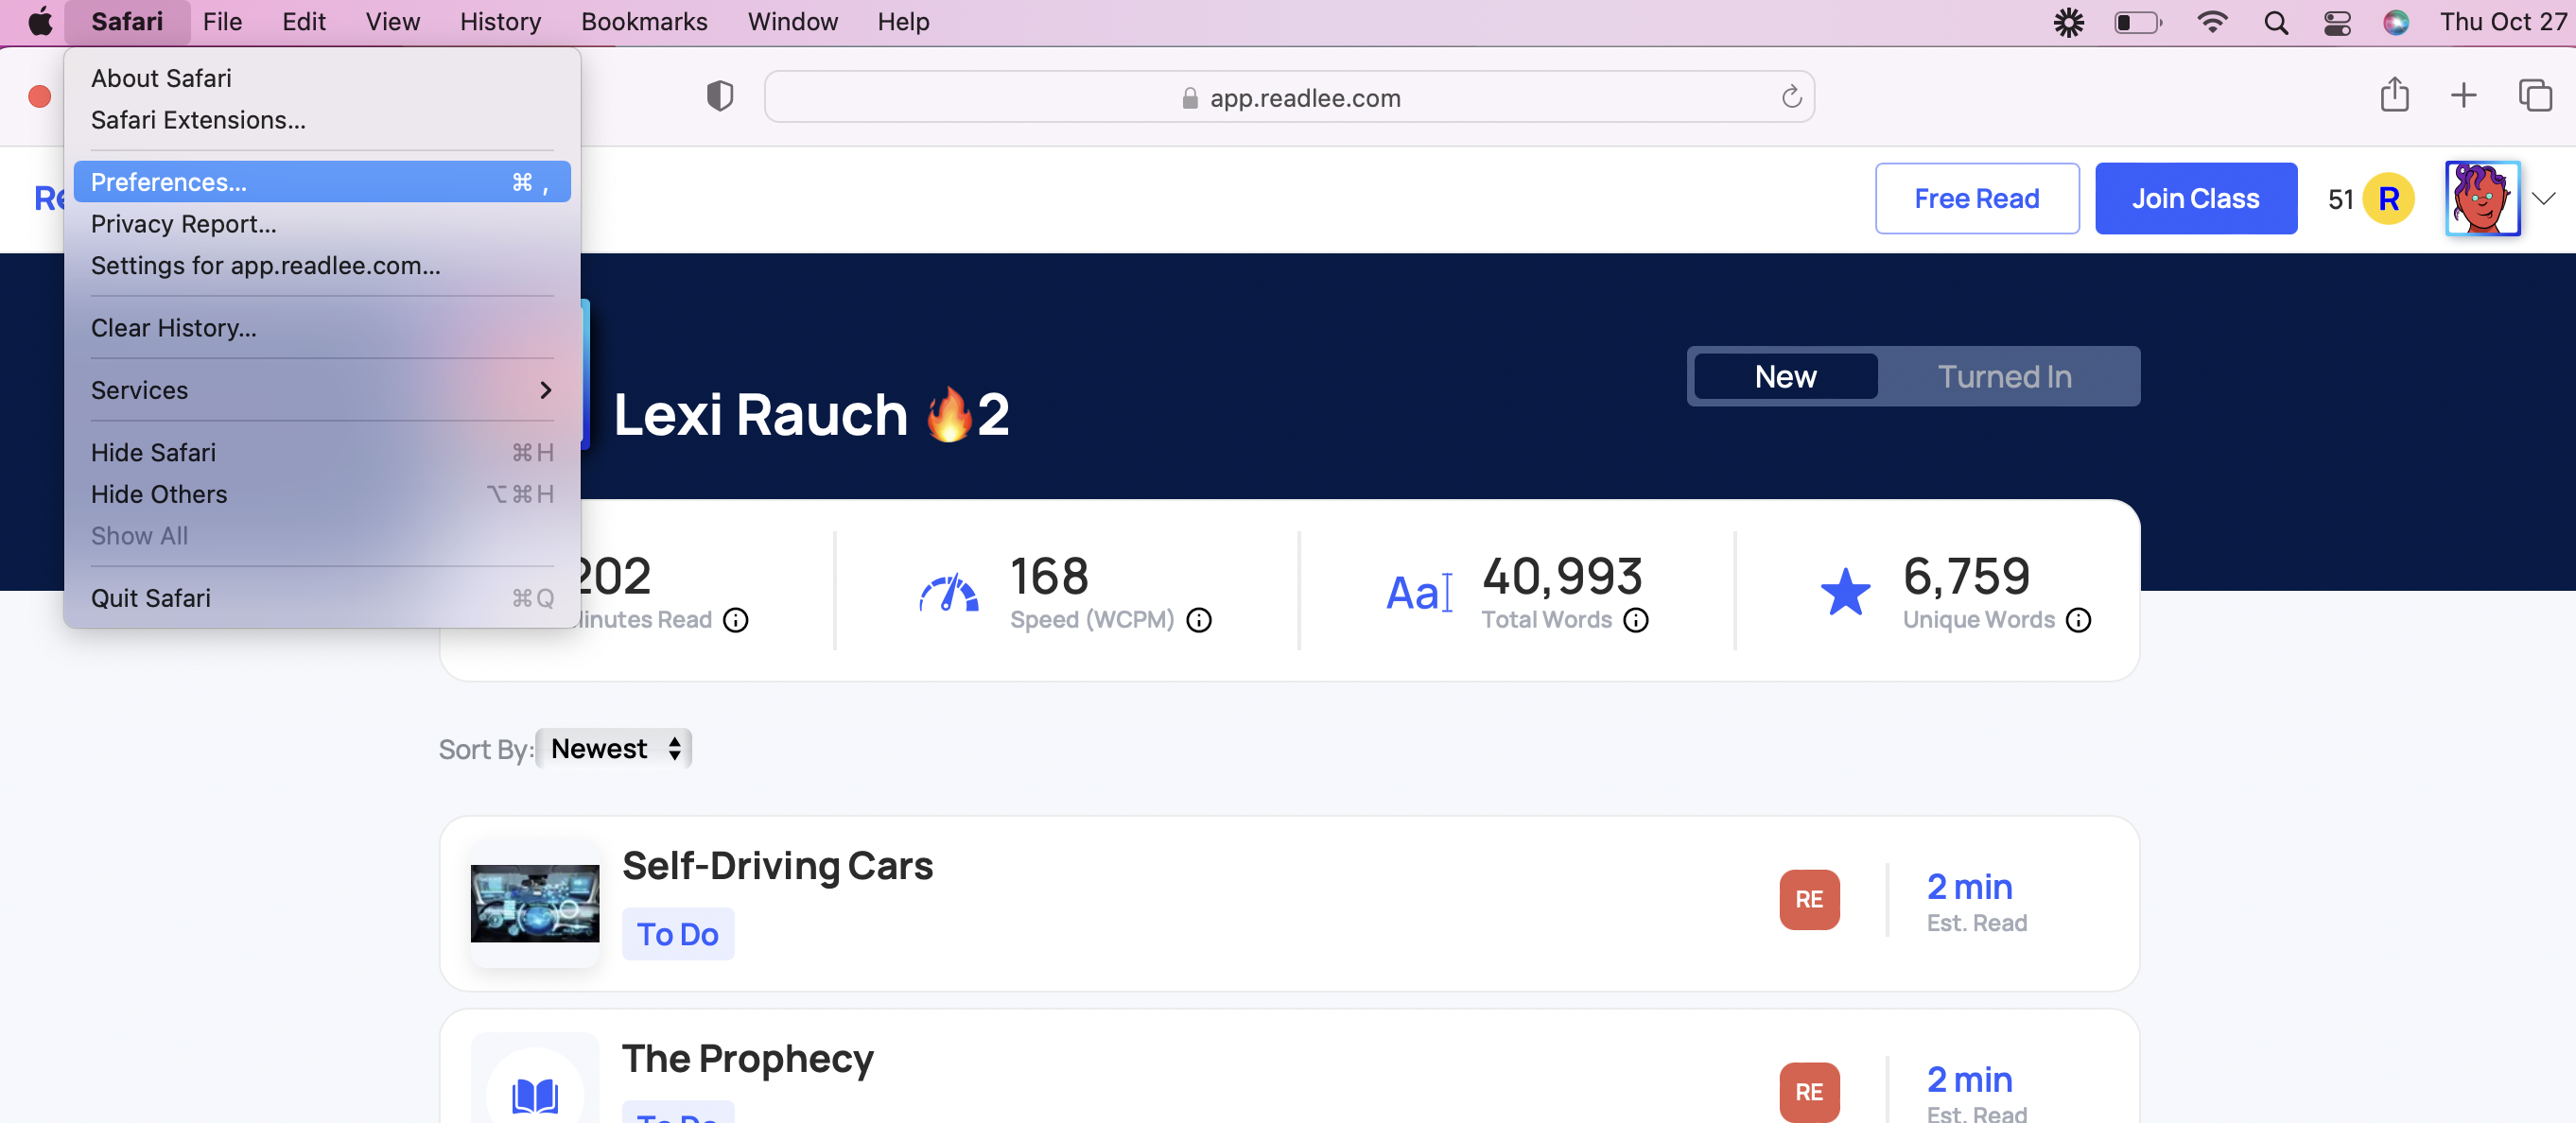Click the info icon next to Minutes Read
This screenshot has height=1123, width=2576.
tap(736, 620)
